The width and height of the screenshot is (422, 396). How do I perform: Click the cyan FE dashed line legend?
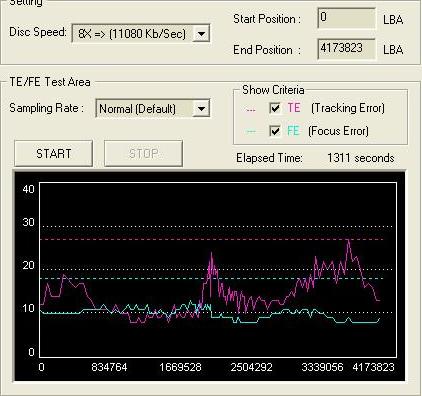click(250, 132)
